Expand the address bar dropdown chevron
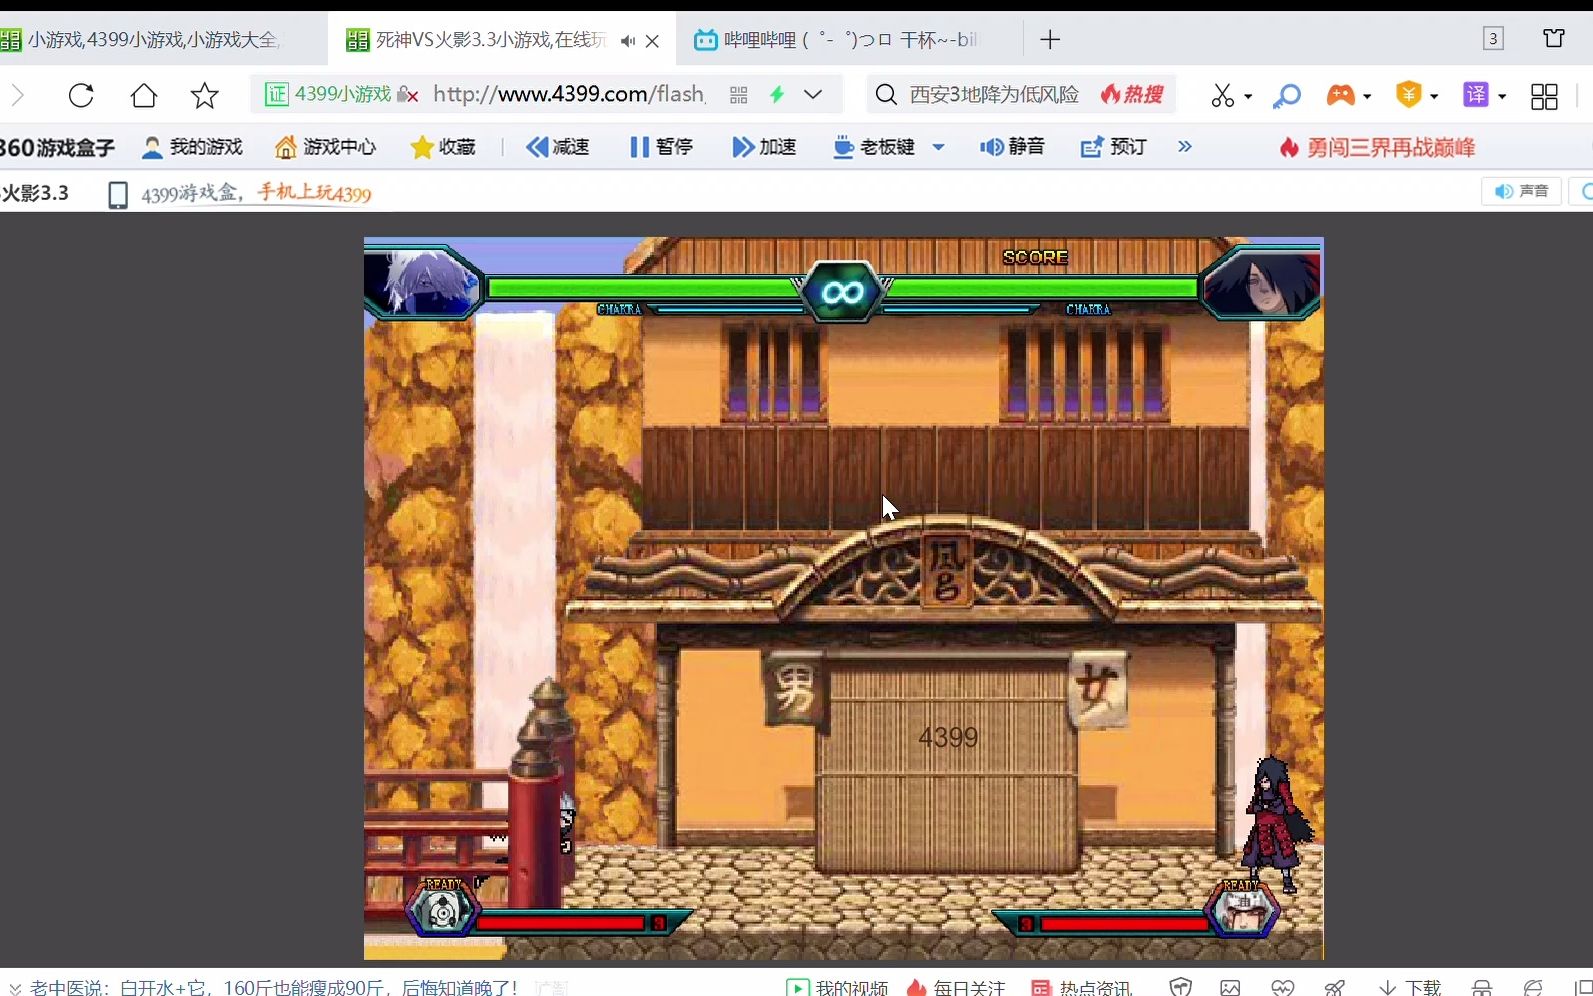The height and width of the screenshot is (996, 1593). click(813, 95)
